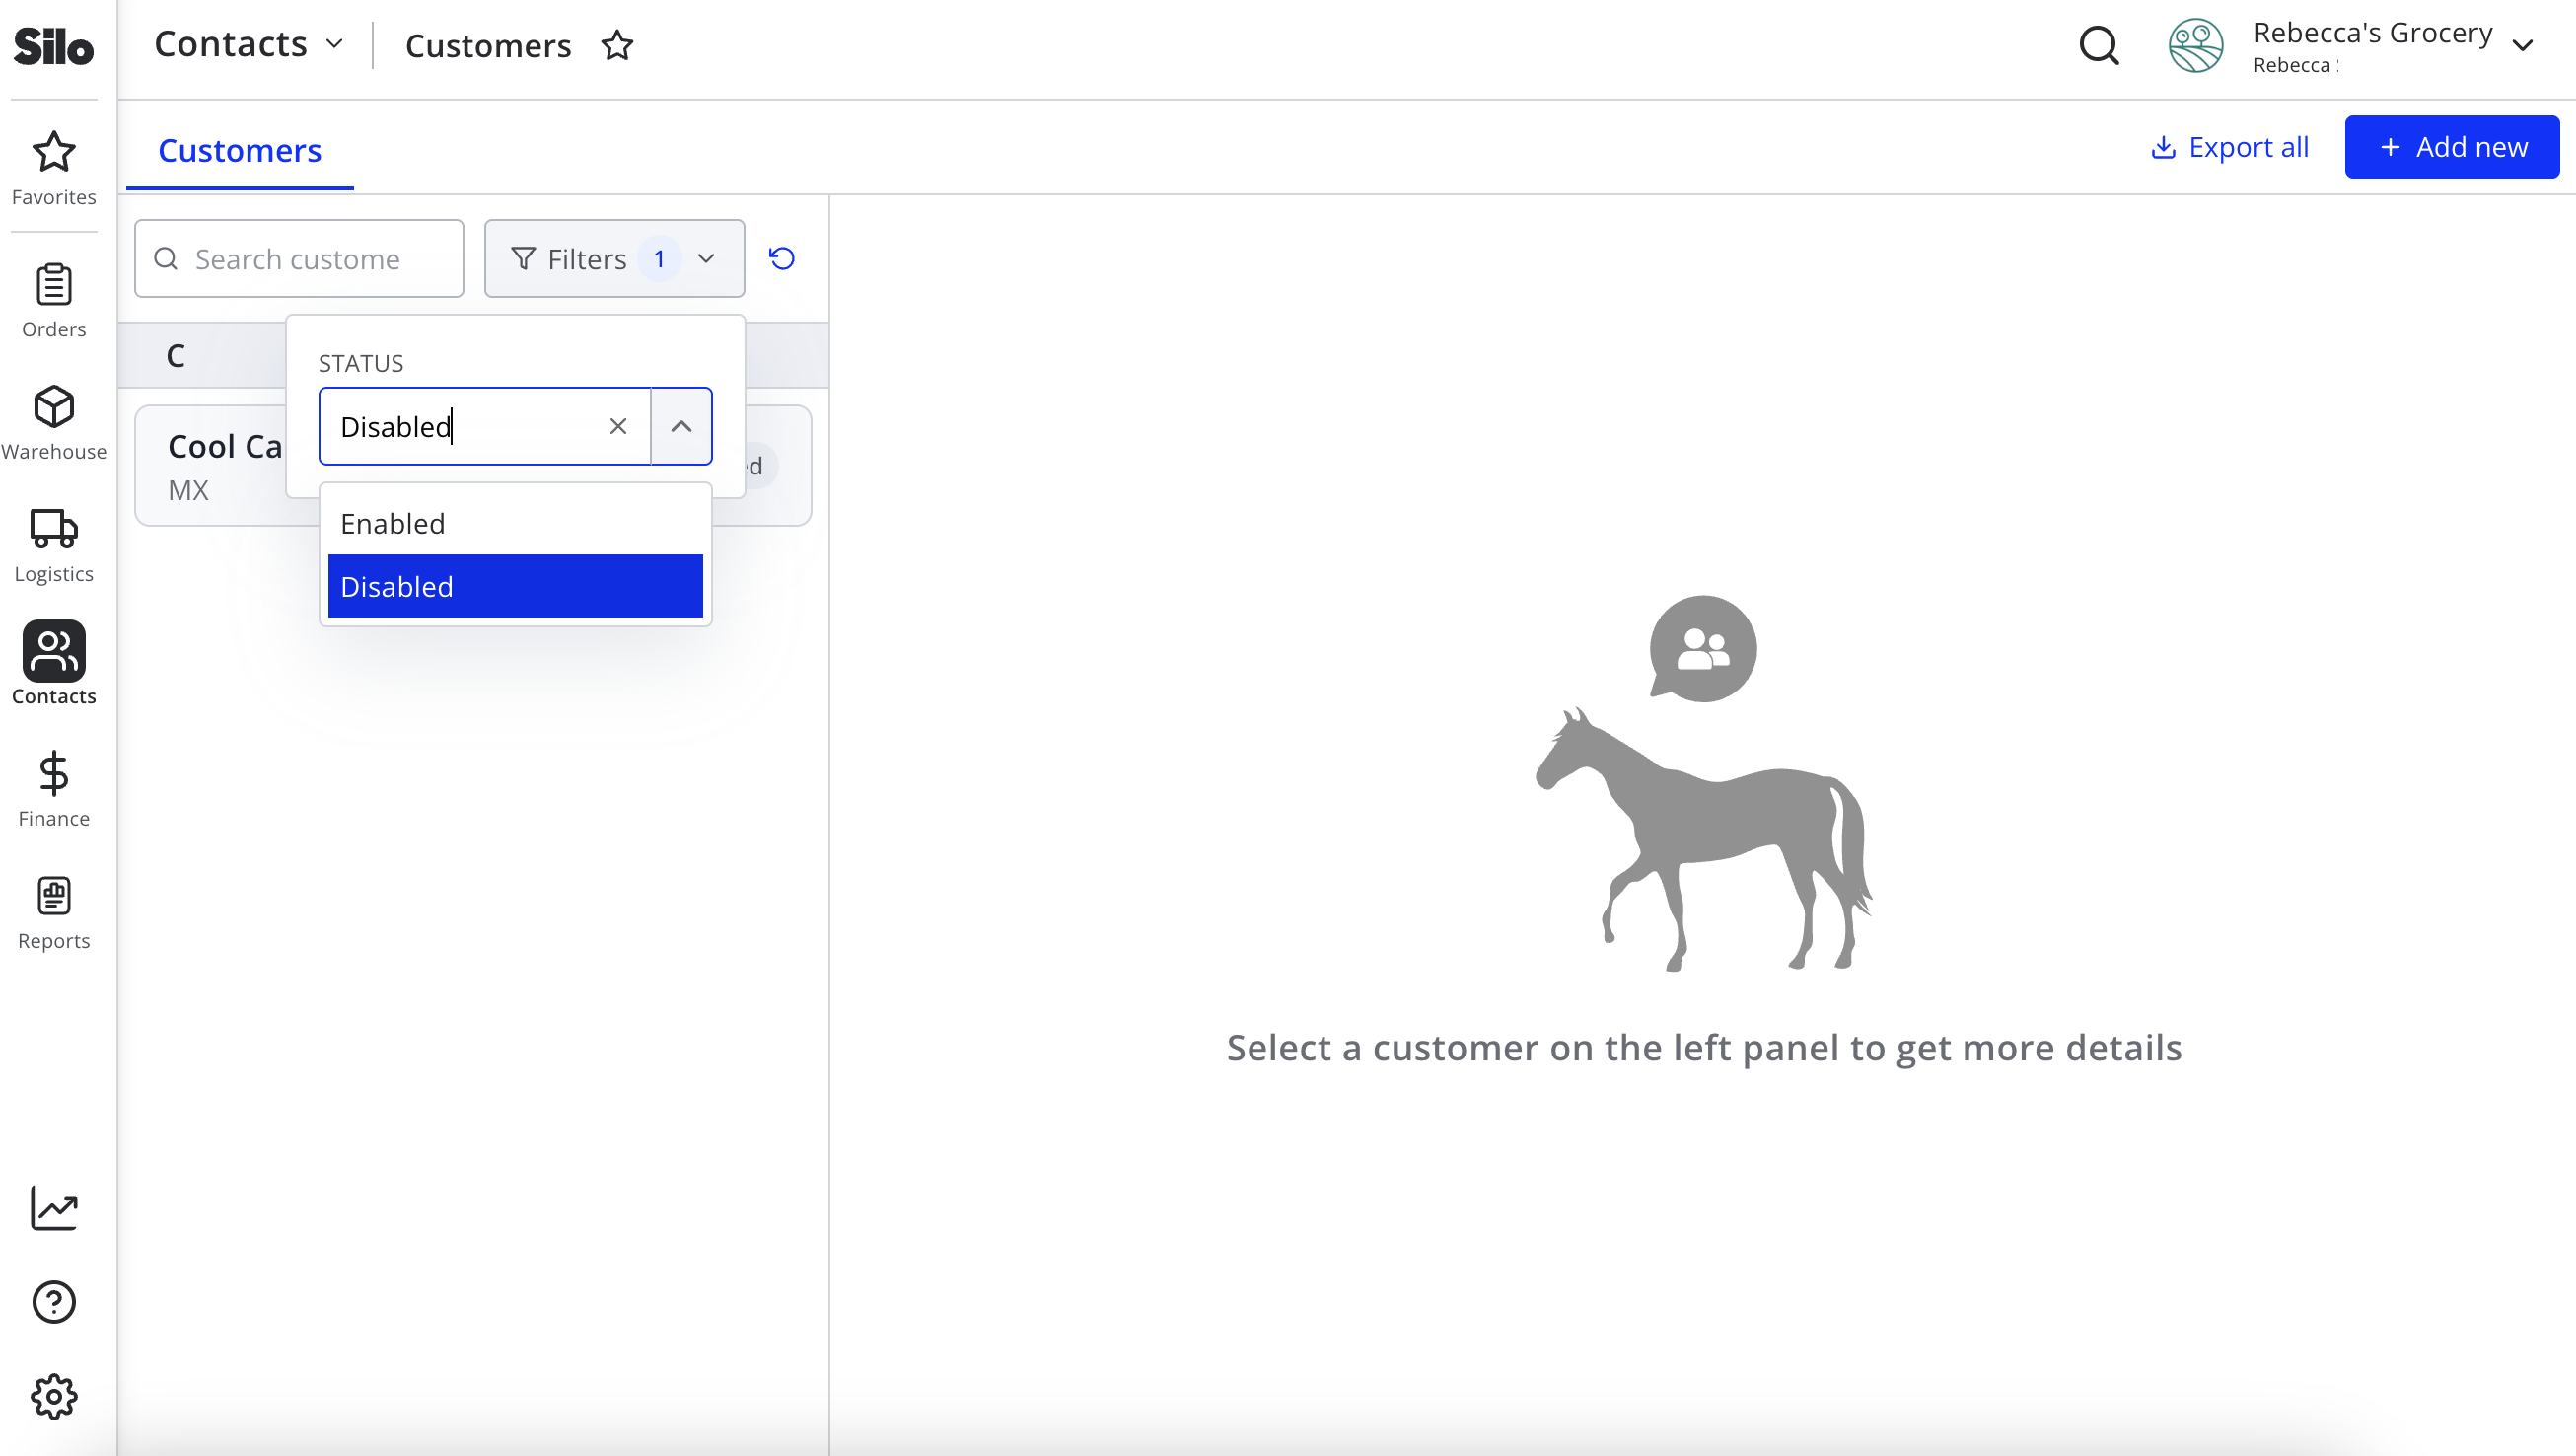Expand the Contacts breadcrumb dropdown
The height and width of the screenshot is (1456, 2576).
[x=249, y=44]
